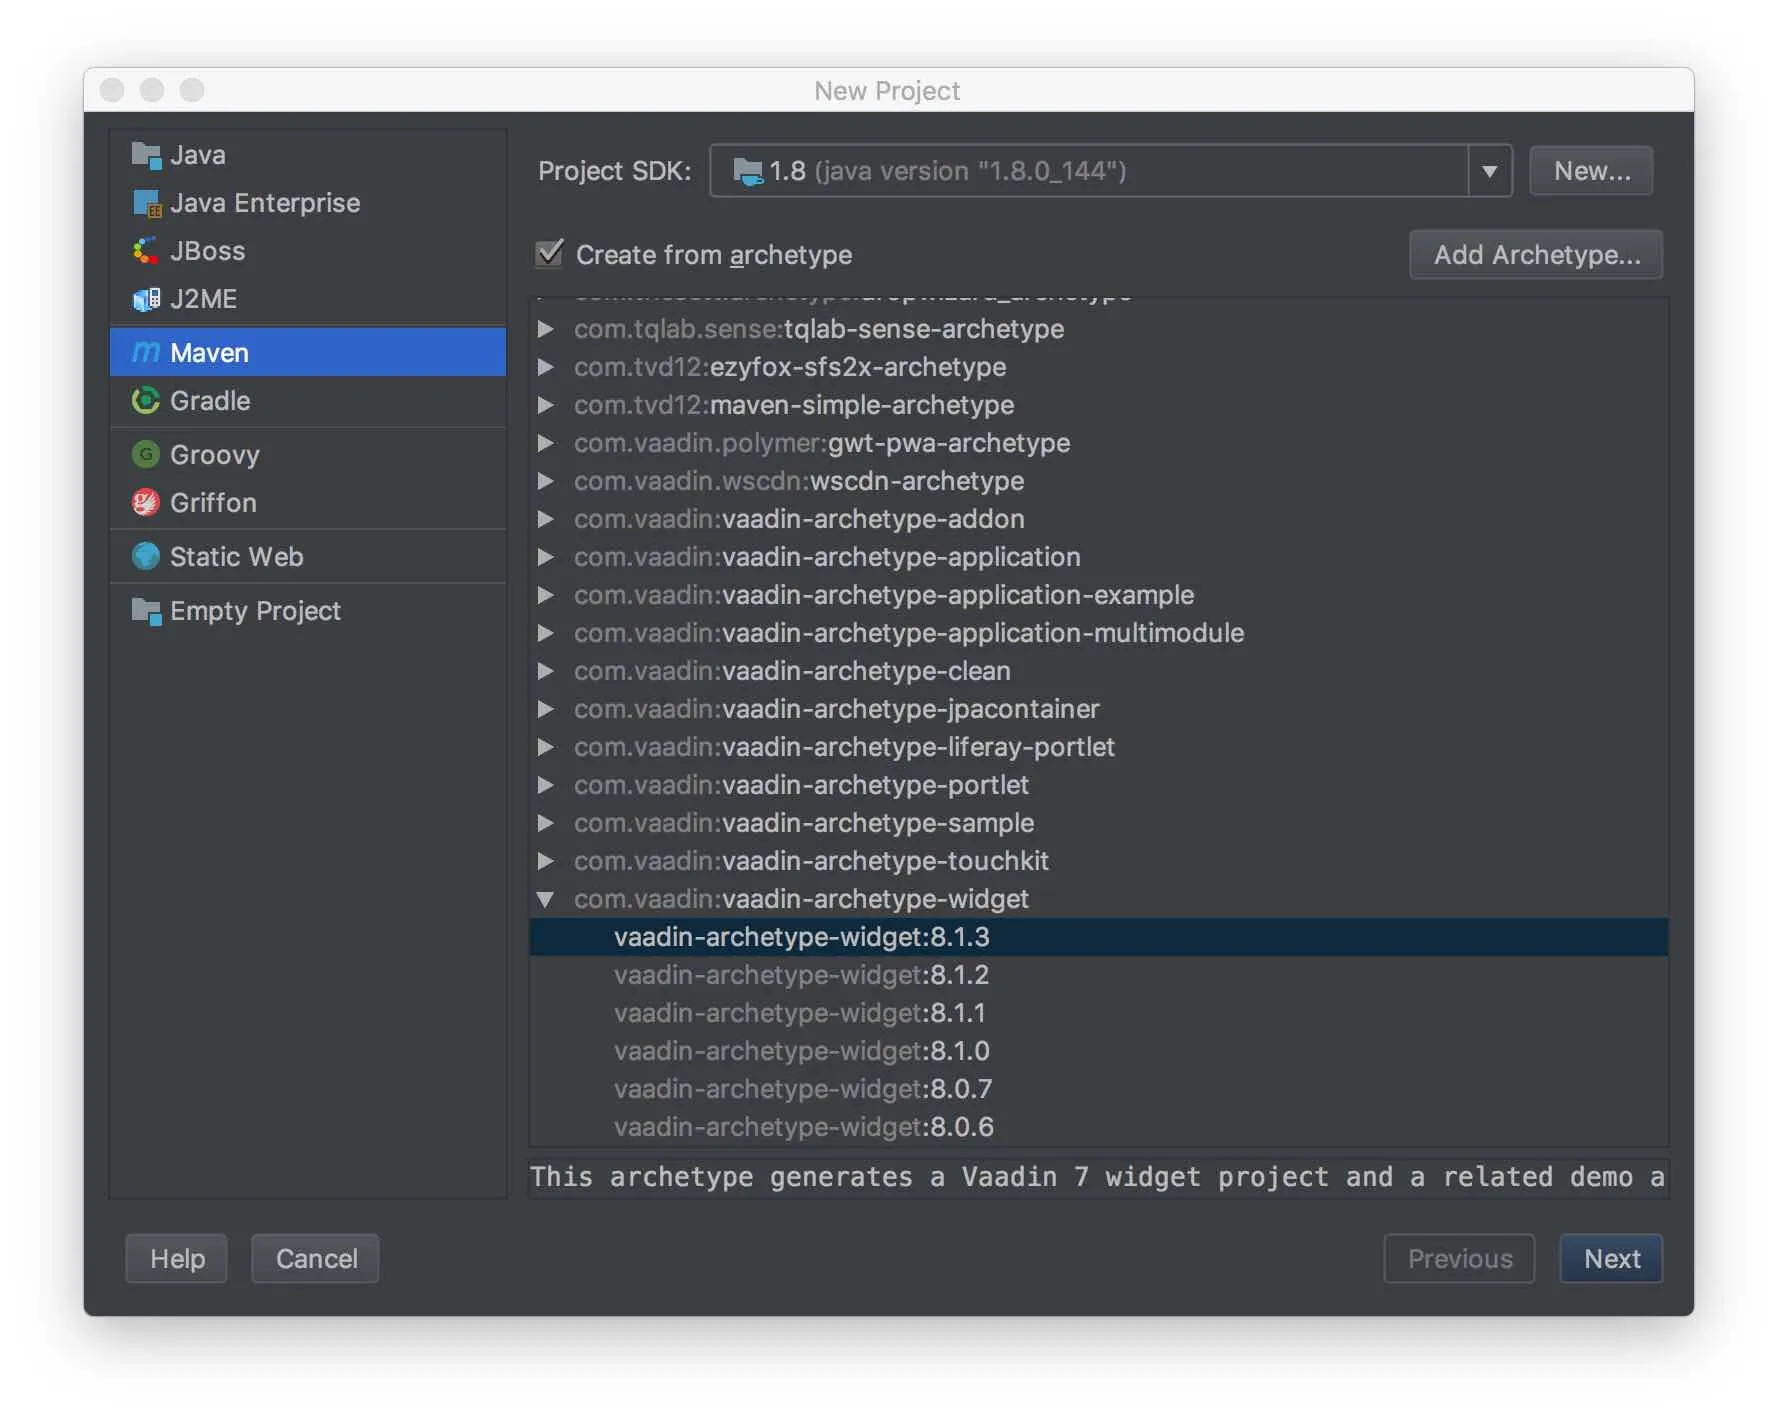Viewport: 1778px width, 1416px height.
Task: Select com.vaadin:vaadin-archetype-portlet row
Action: pos(1099,785)
